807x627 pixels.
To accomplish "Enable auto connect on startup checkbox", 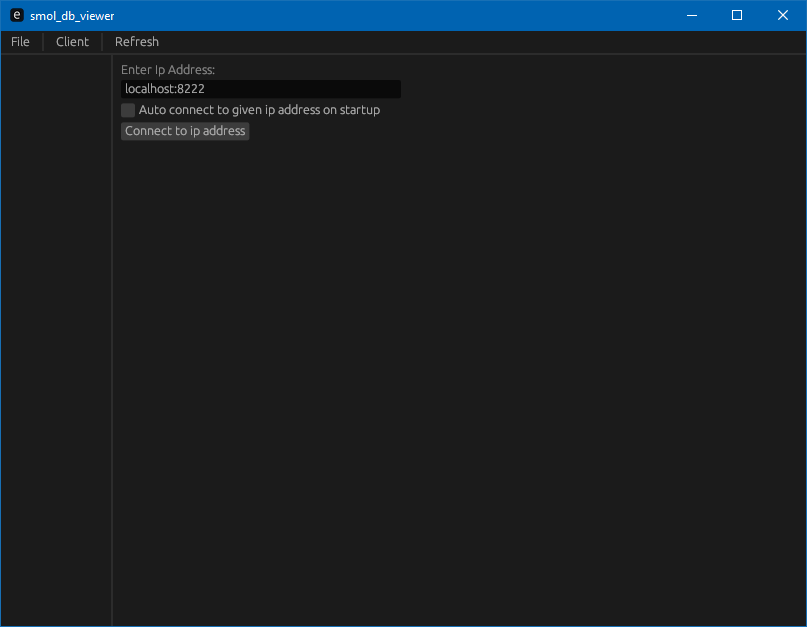I will 128,110.
